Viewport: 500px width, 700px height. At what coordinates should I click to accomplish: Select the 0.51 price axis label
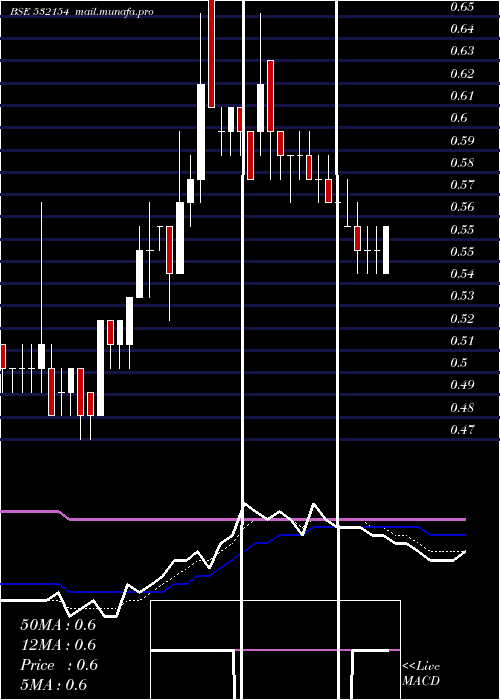(462, 341)
